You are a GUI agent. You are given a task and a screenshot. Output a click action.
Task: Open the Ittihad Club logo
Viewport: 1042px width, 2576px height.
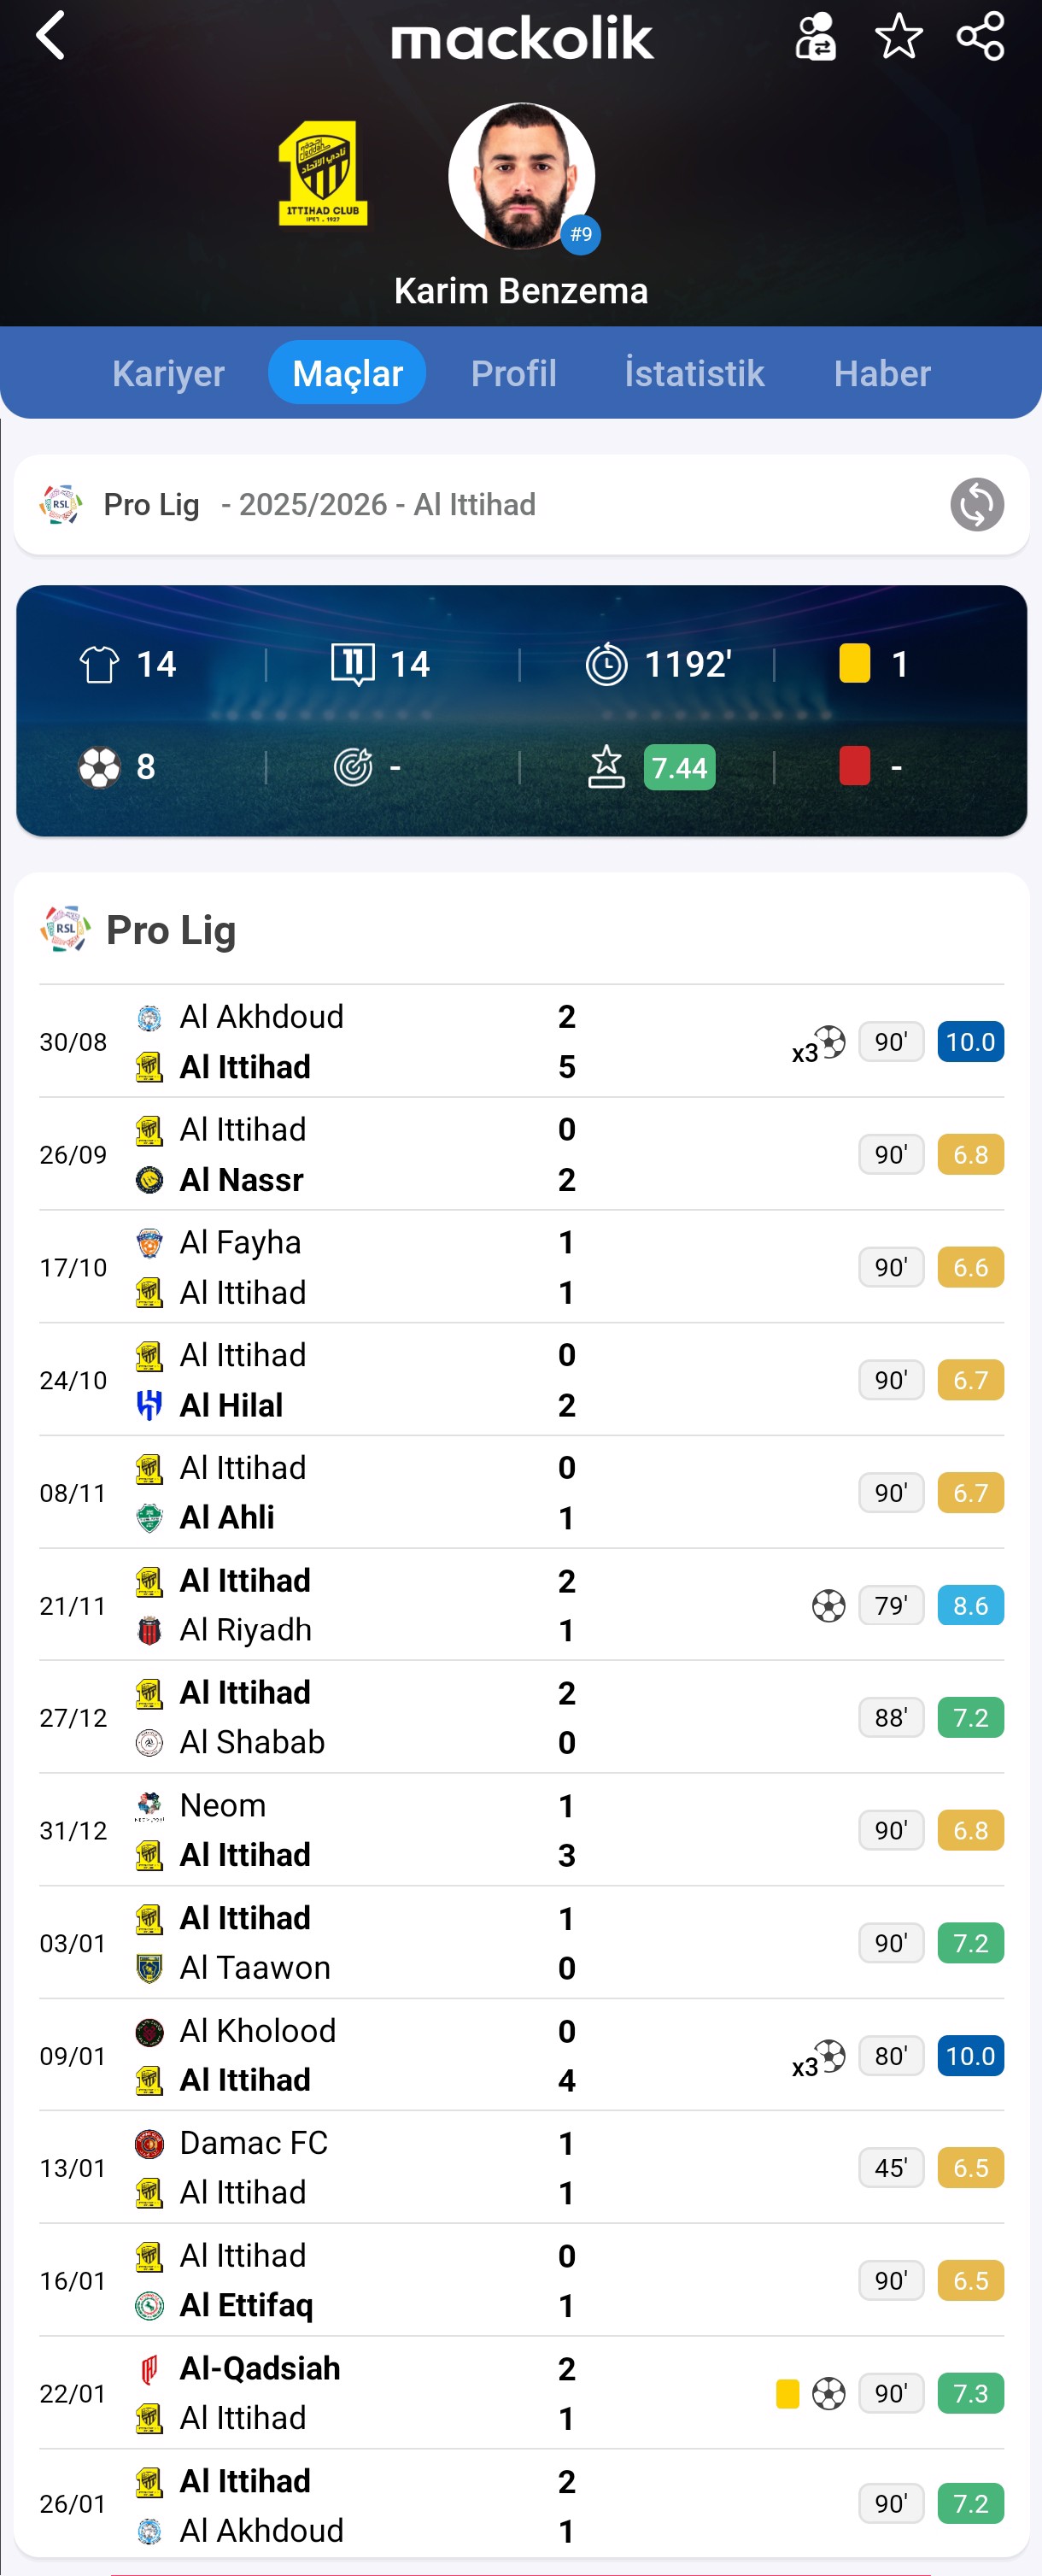point(322,173)
